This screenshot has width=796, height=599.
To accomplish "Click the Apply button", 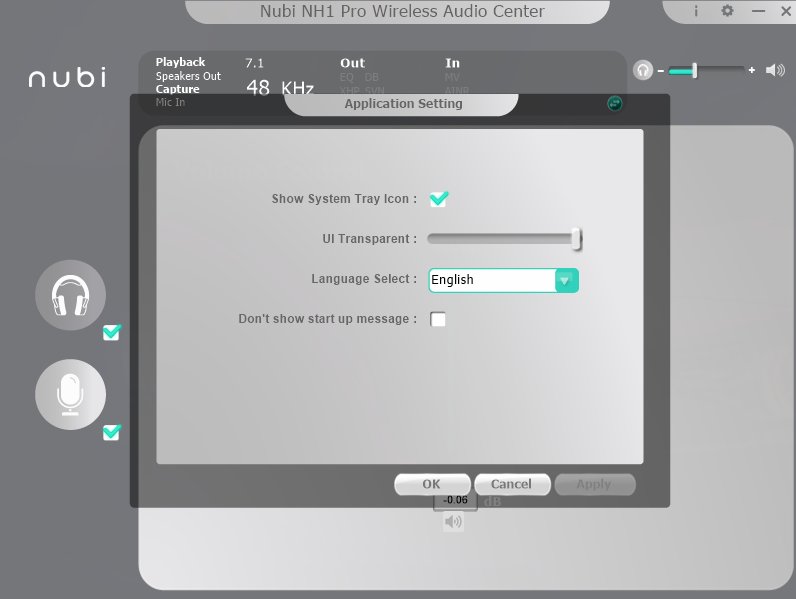I will pos(594,484).
